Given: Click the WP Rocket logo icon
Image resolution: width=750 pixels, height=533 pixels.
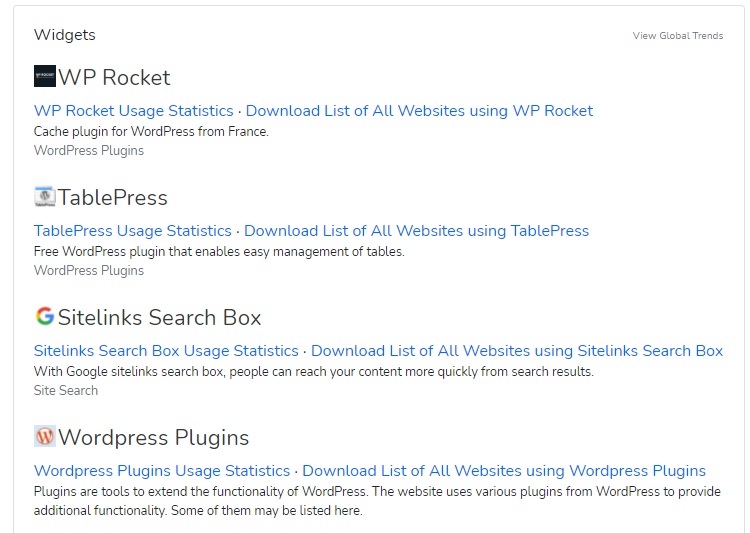Looking at the screenshot, I should 45,76.
